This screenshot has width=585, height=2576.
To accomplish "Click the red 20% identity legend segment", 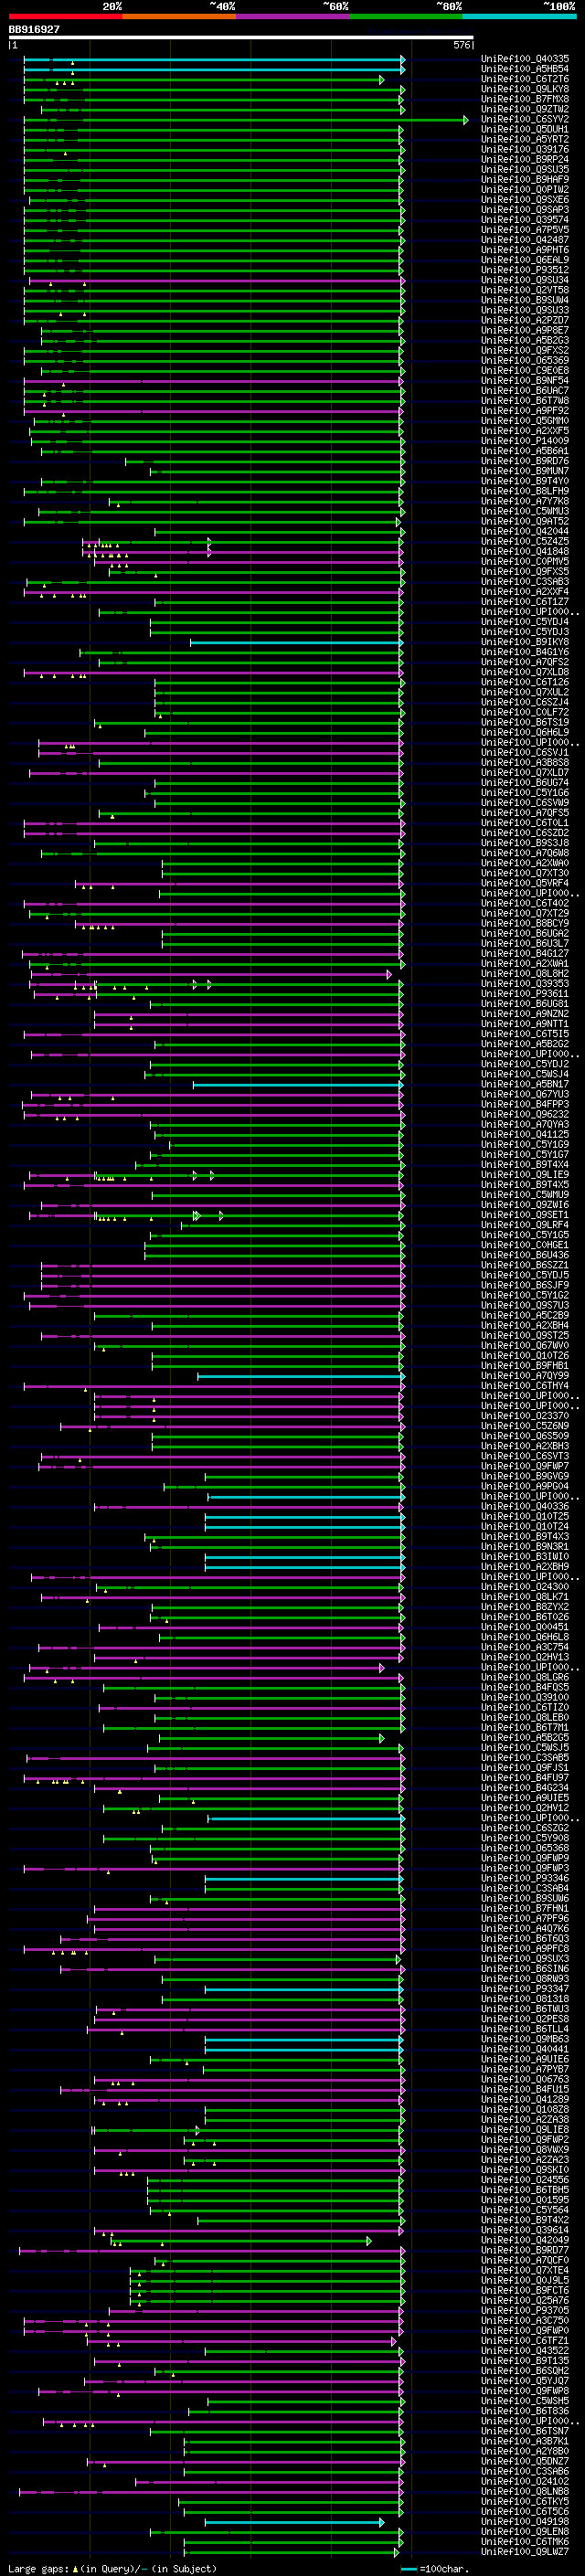I will tap(65, 17).
